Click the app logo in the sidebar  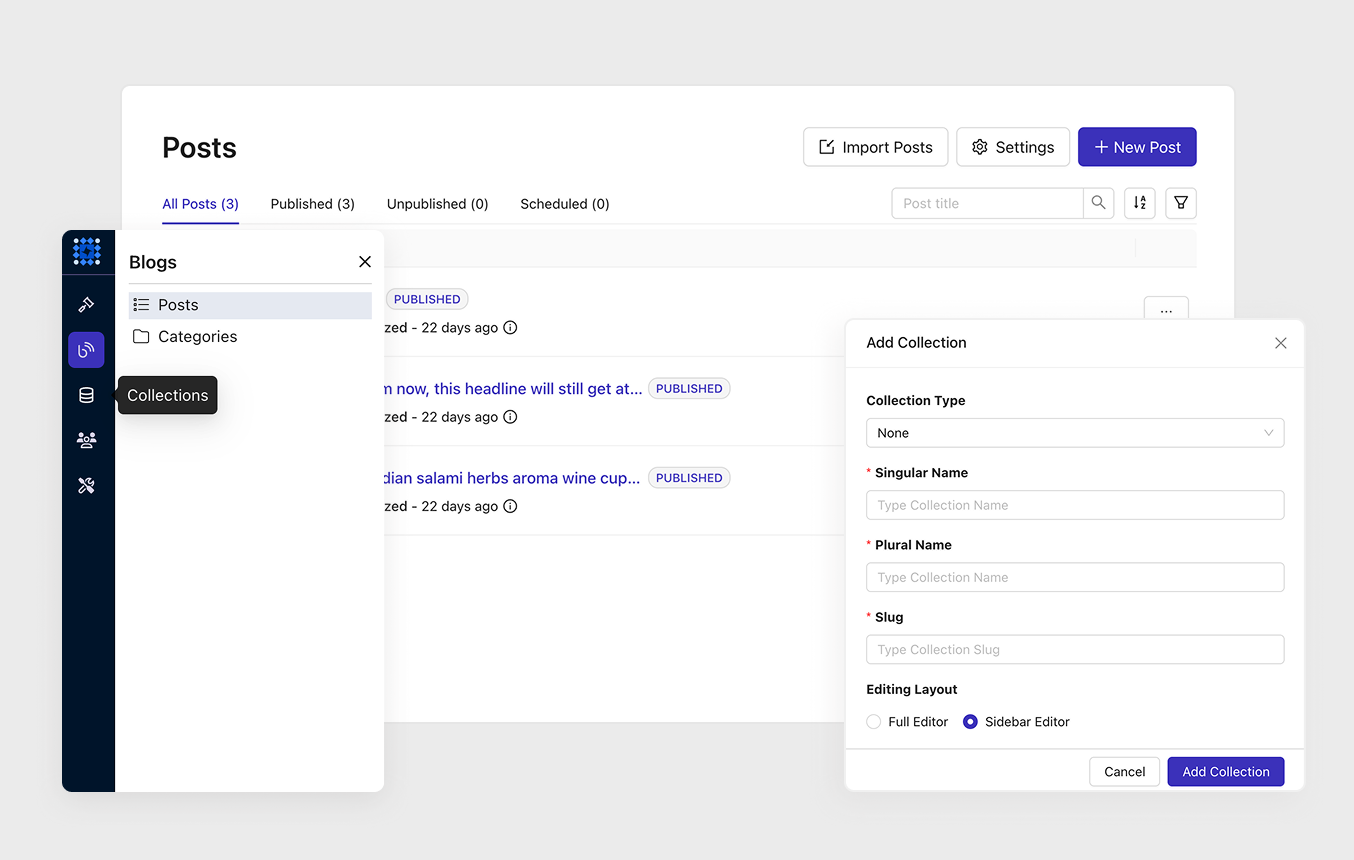click(87, 252)
